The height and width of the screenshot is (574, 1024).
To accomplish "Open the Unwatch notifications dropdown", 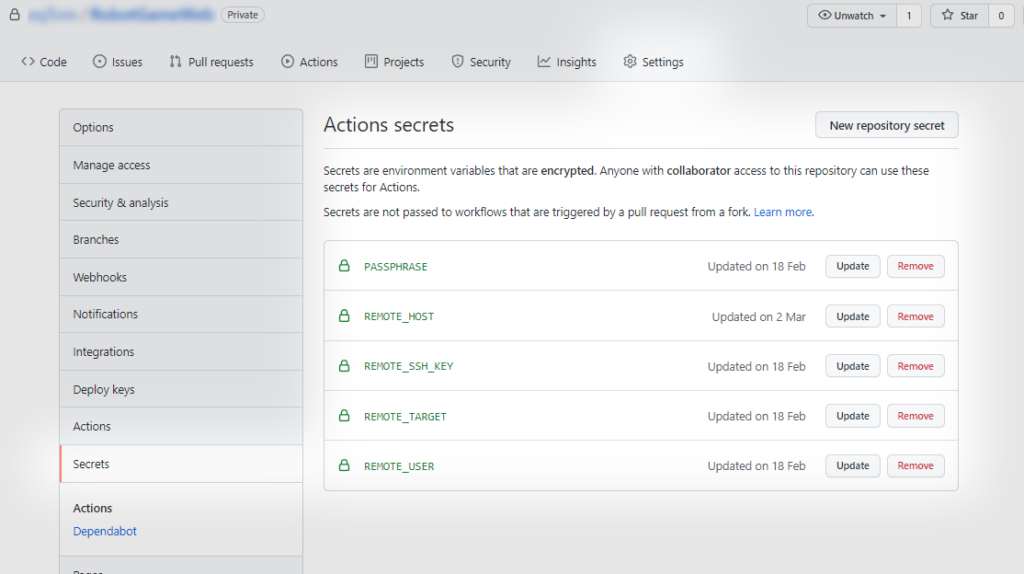I will pos(852,16).
